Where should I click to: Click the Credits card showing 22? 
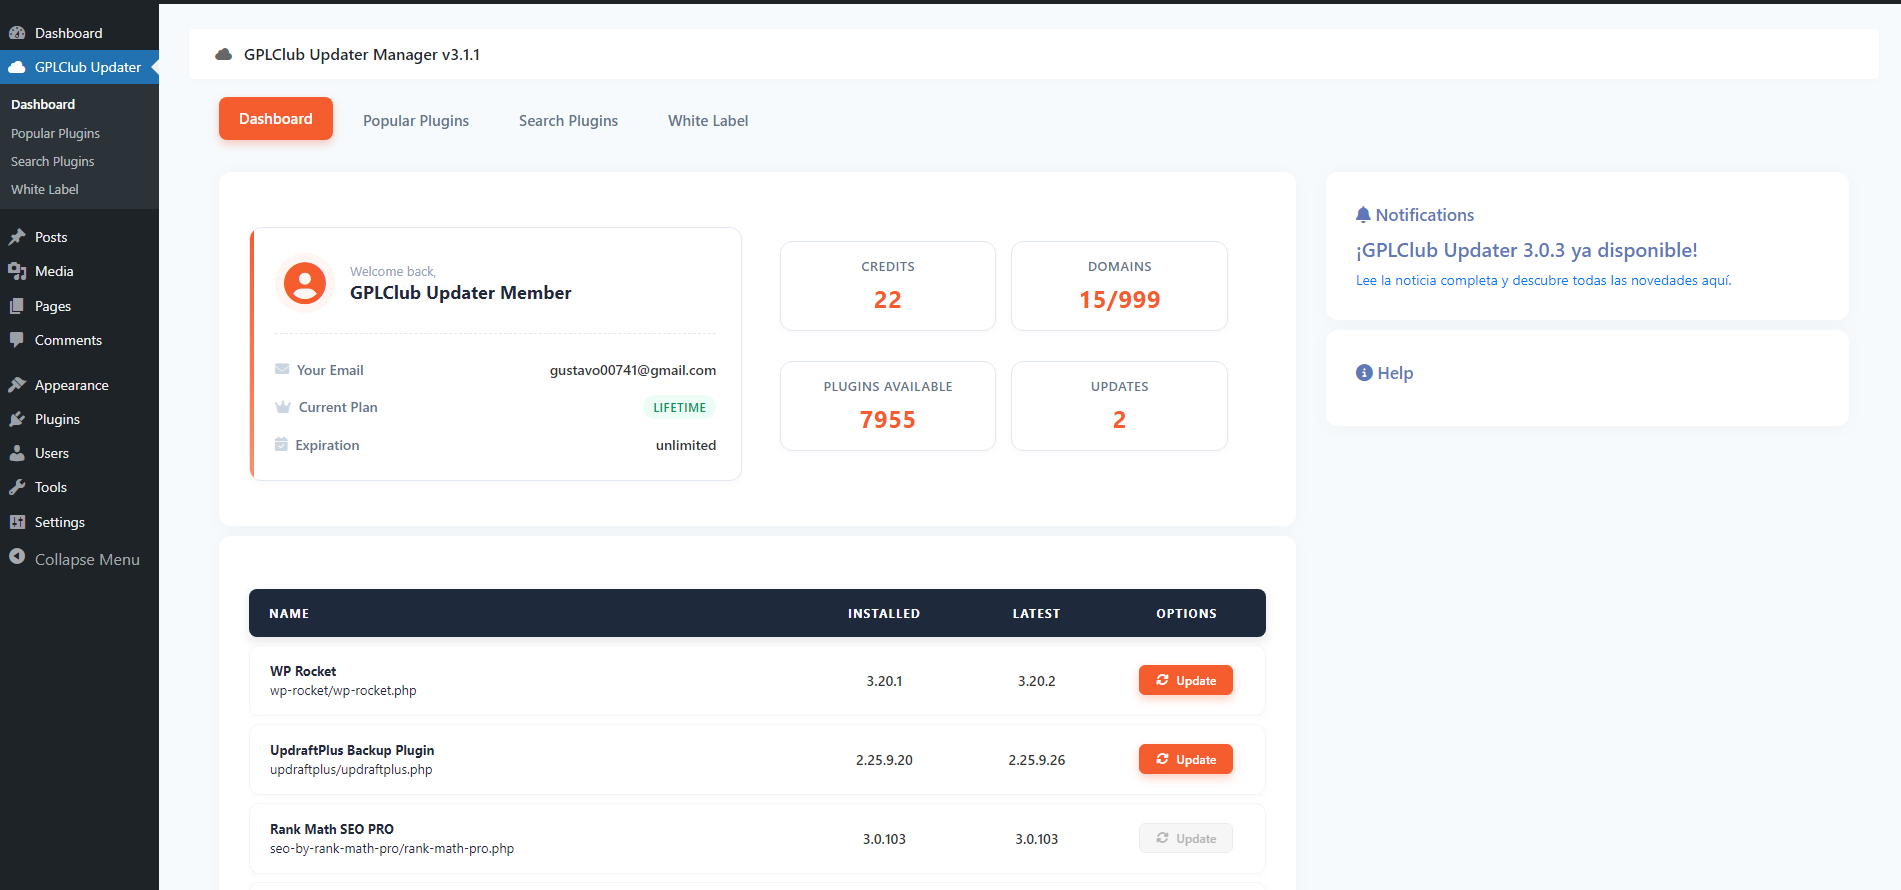(888, 286)
